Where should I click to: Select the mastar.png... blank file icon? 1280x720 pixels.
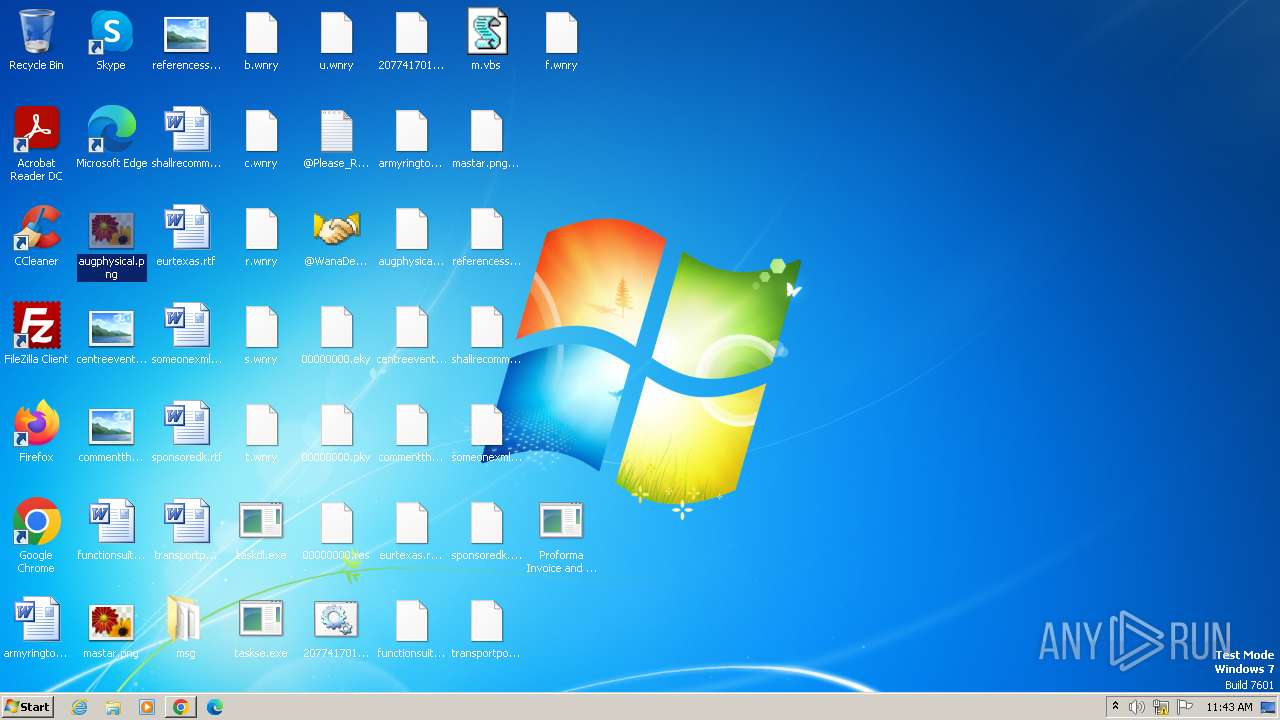coord(486,139)
